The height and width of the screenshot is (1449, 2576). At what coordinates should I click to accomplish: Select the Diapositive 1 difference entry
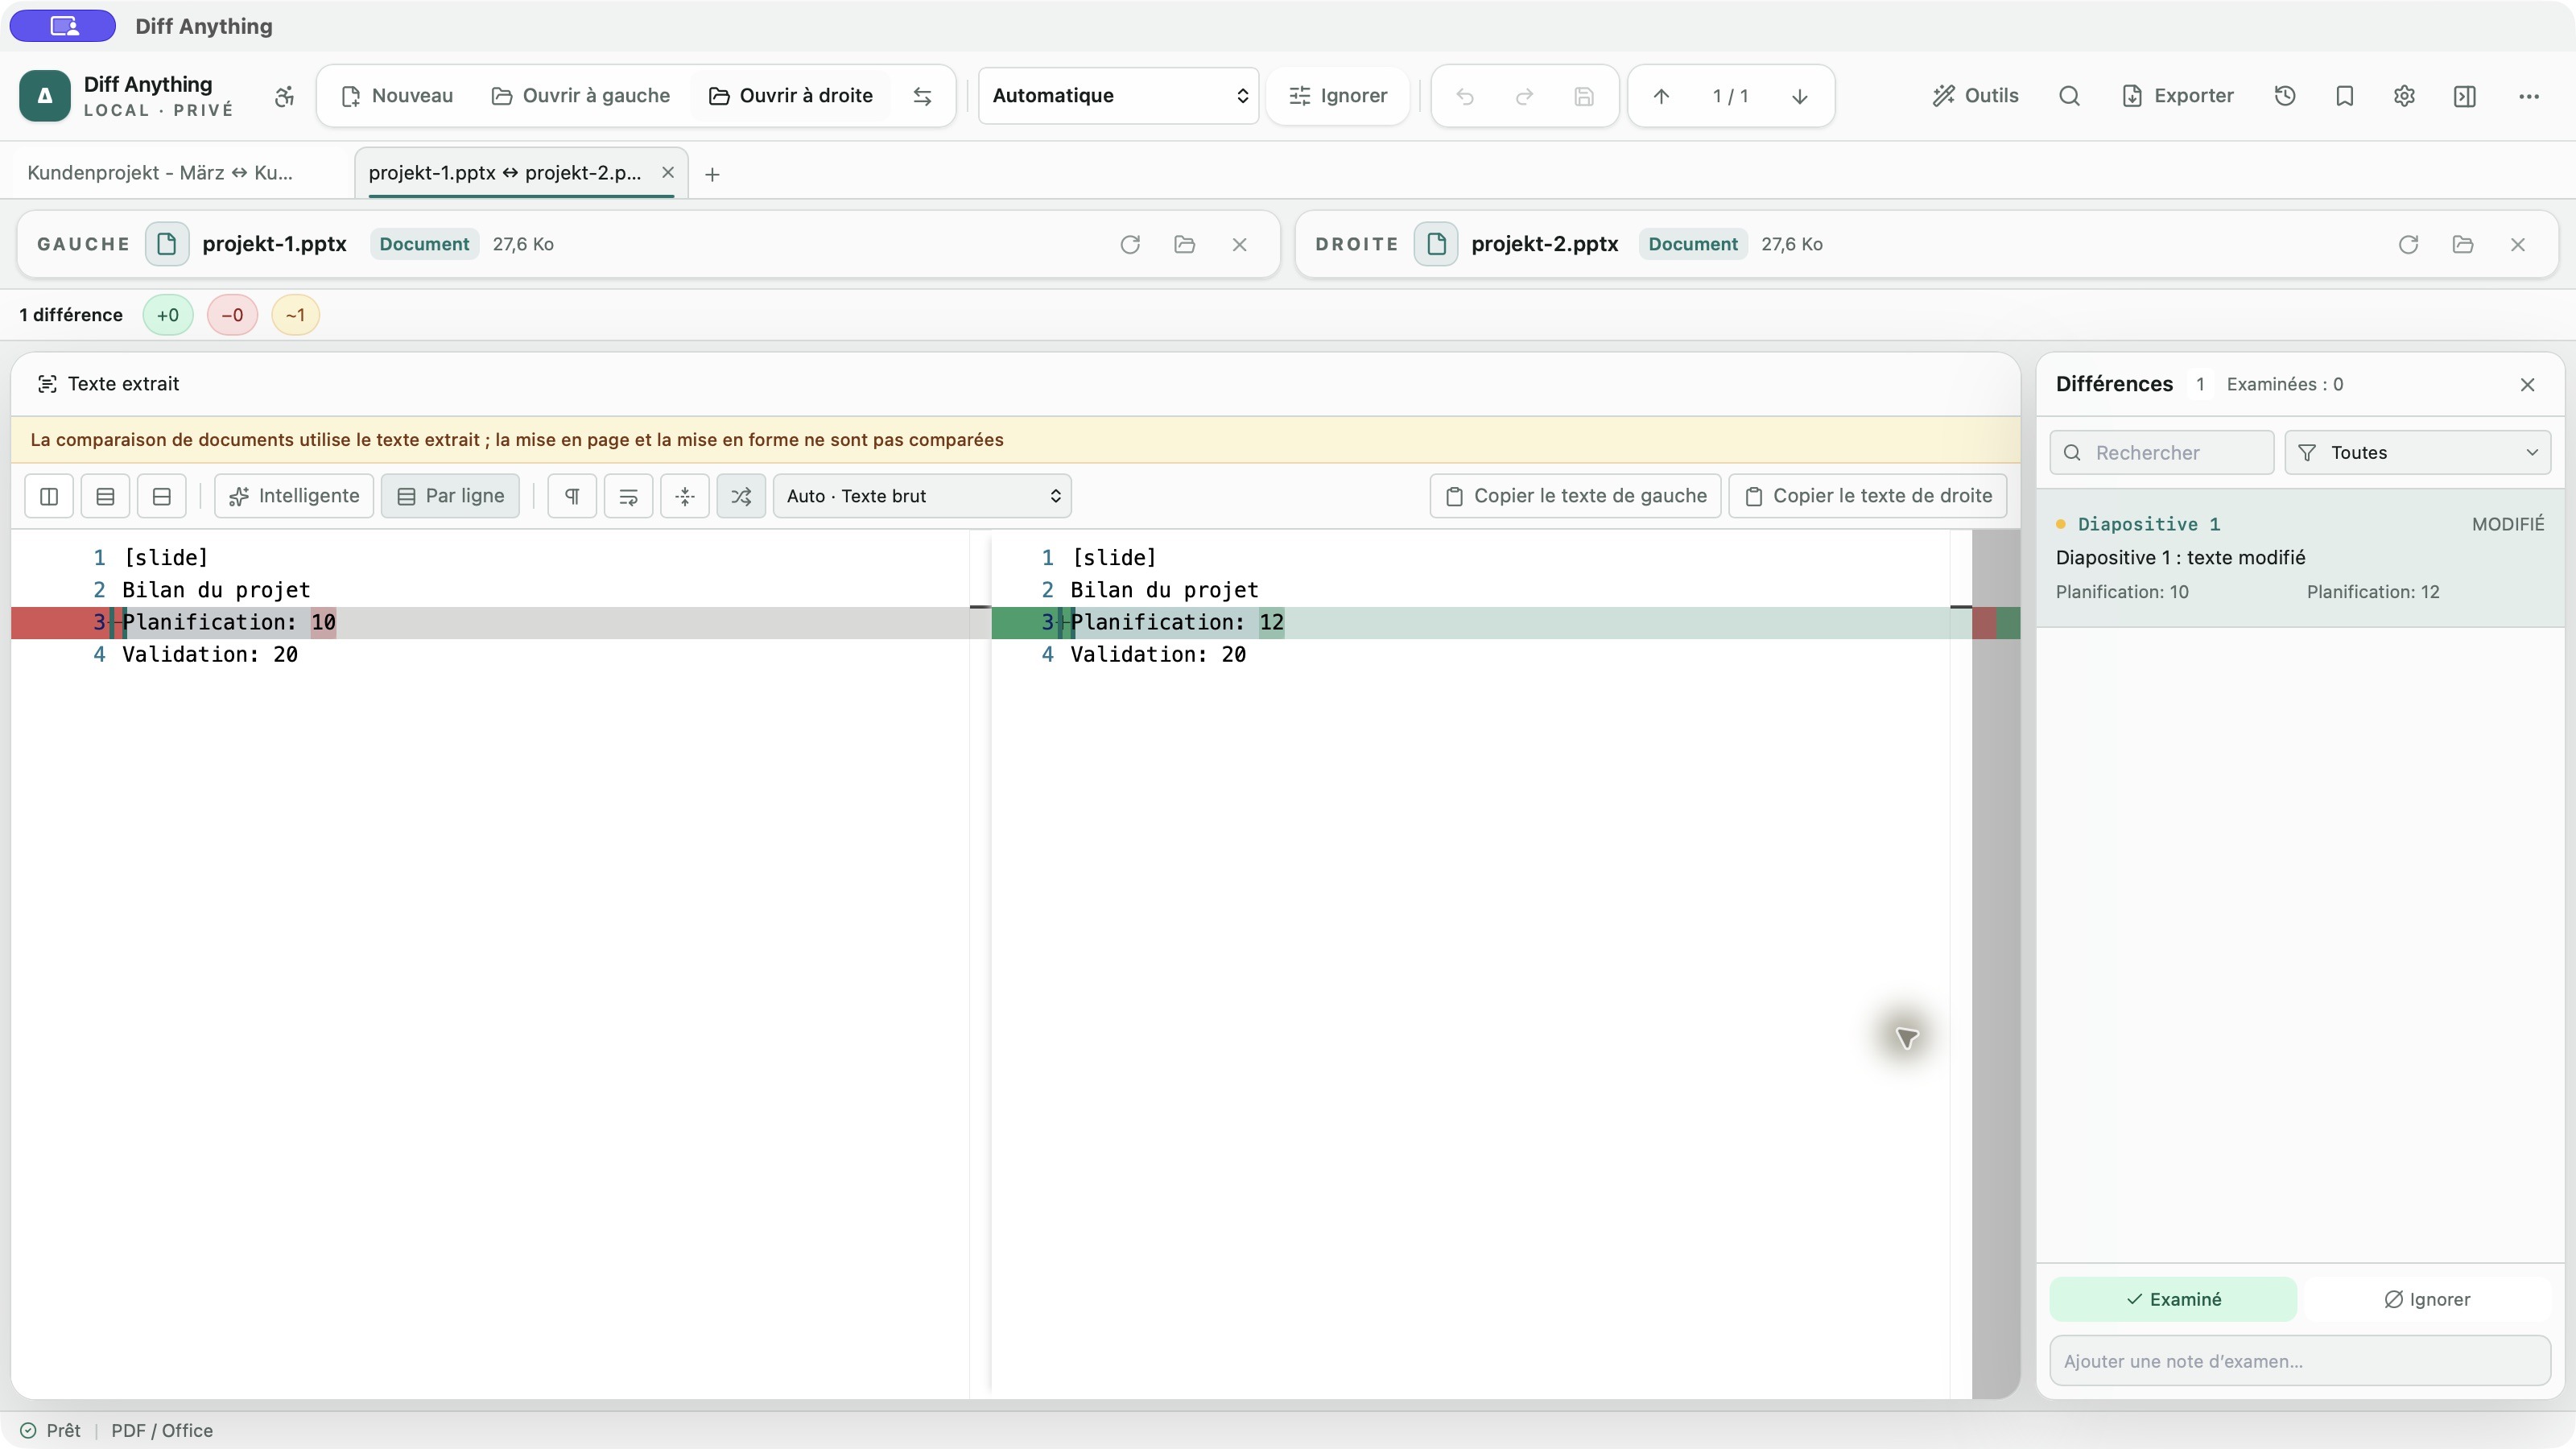(x=2300, y=558)
